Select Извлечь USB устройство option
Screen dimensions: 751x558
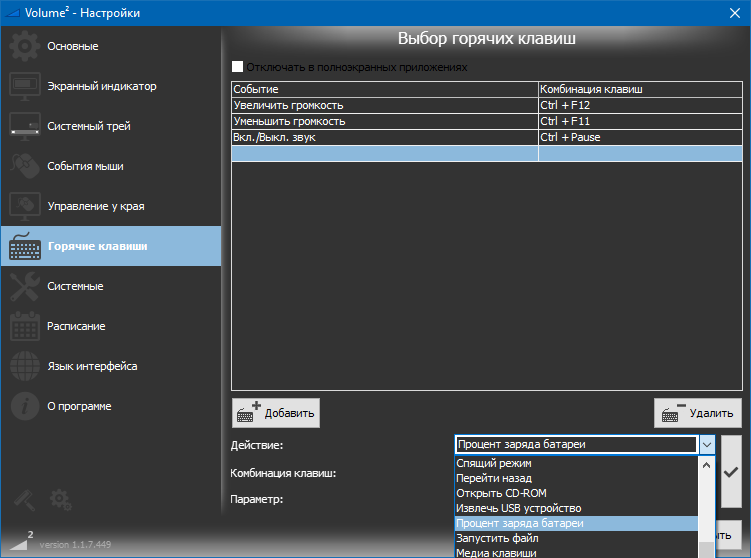point(576,508)
